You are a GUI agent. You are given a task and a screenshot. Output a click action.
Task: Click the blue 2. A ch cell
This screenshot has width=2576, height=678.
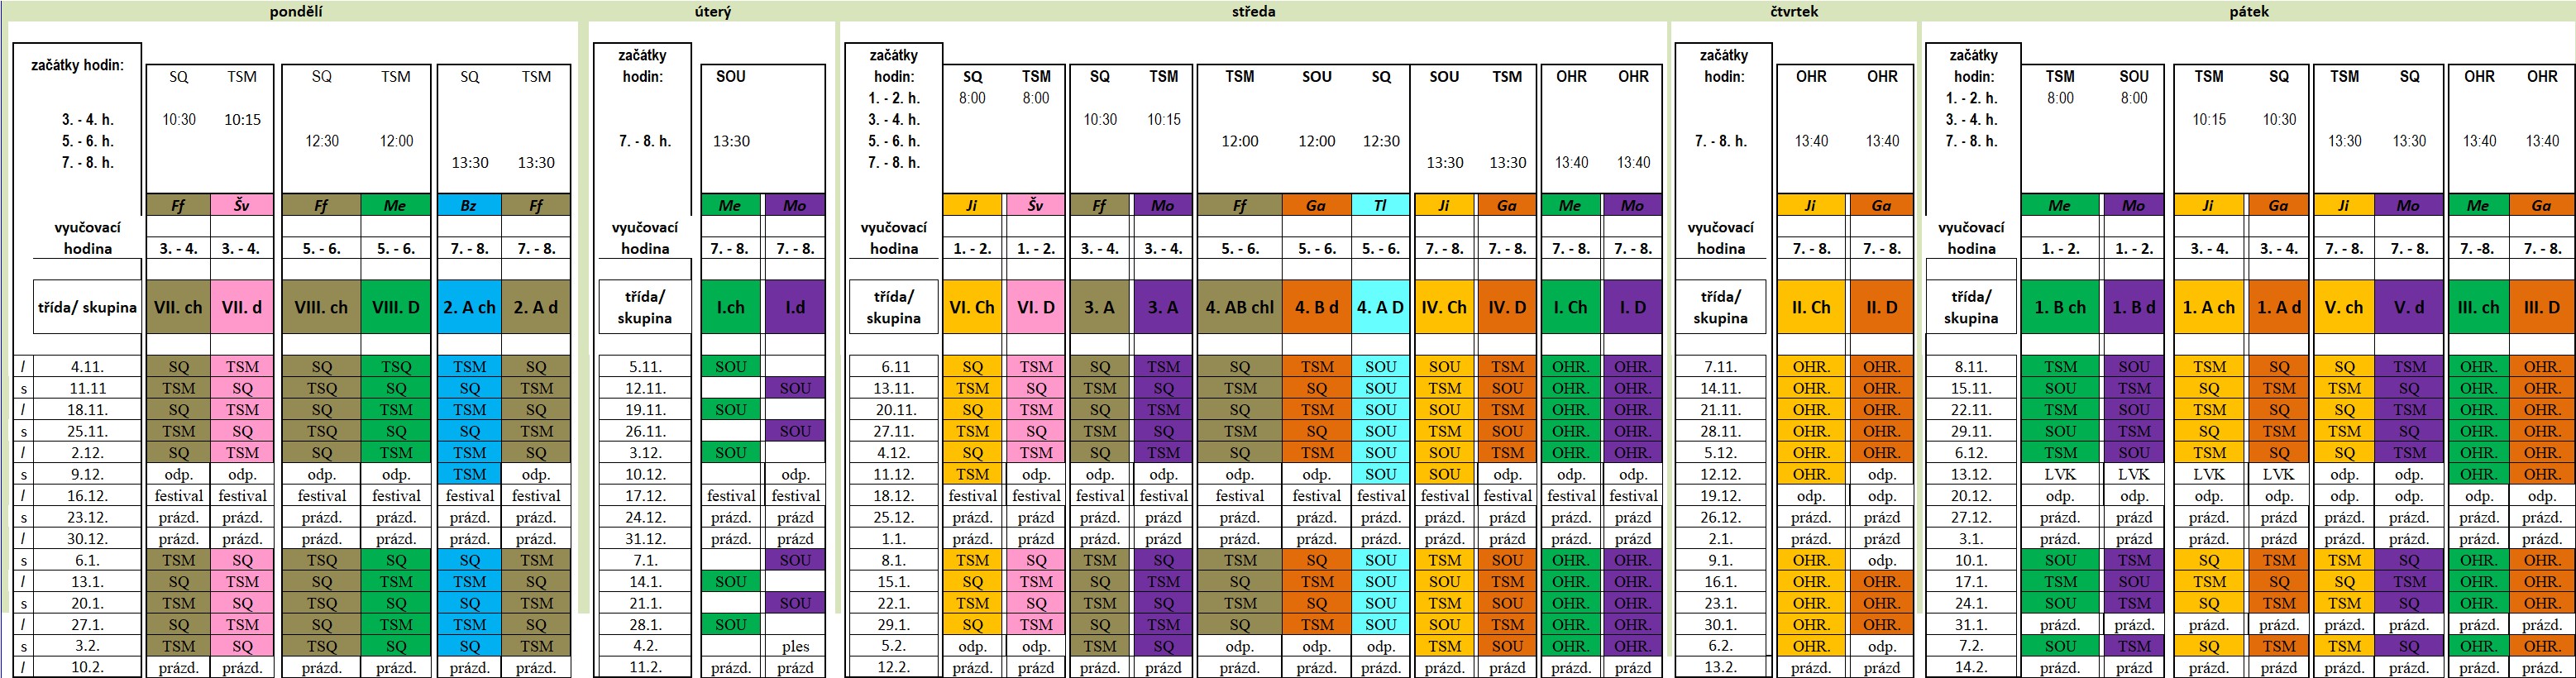[x=470, y=307]
